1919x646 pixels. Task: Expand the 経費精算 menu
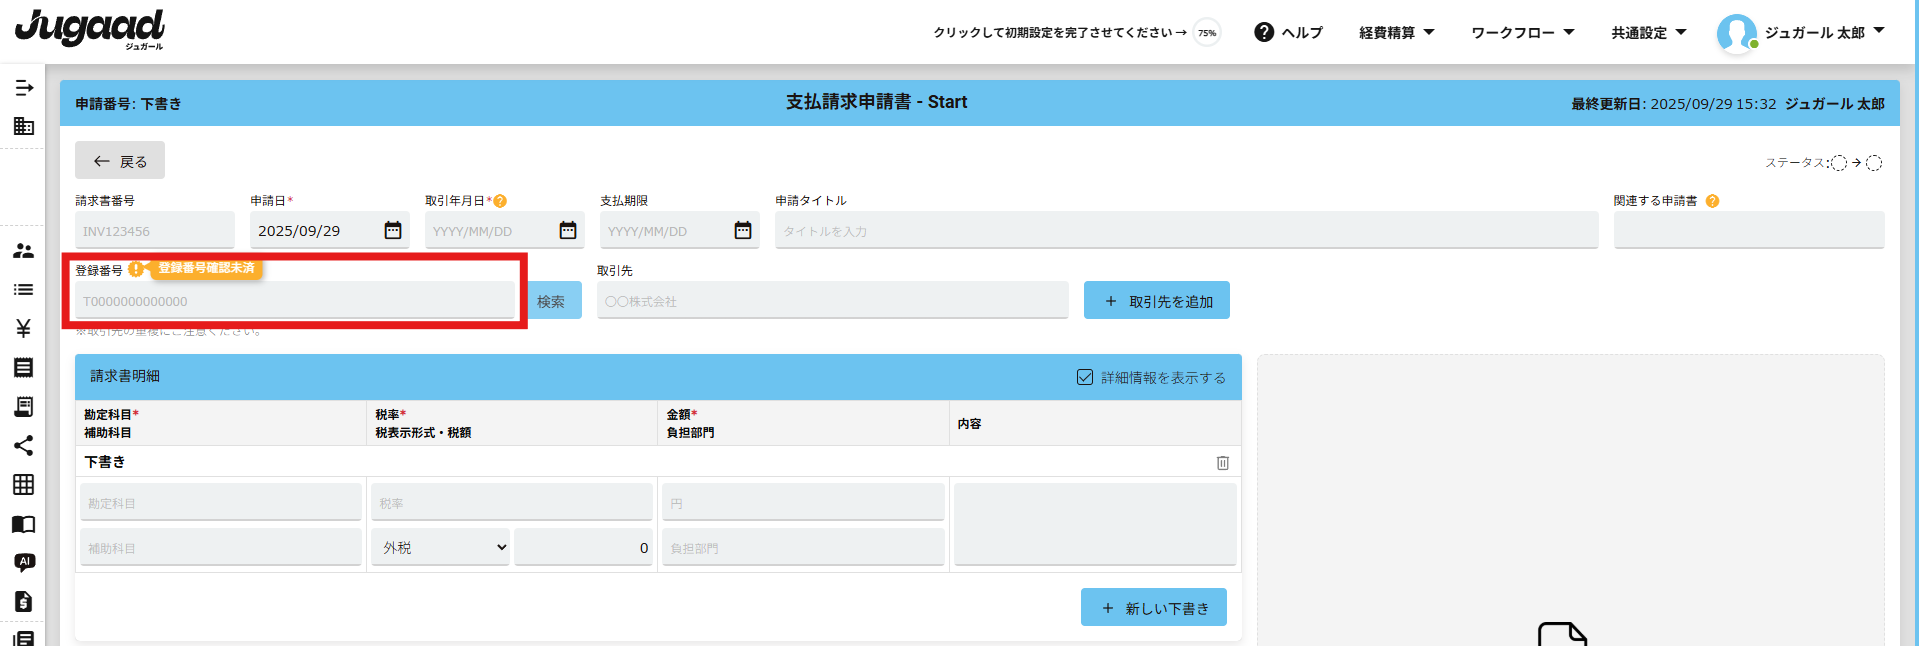[x=1396, y=33]
